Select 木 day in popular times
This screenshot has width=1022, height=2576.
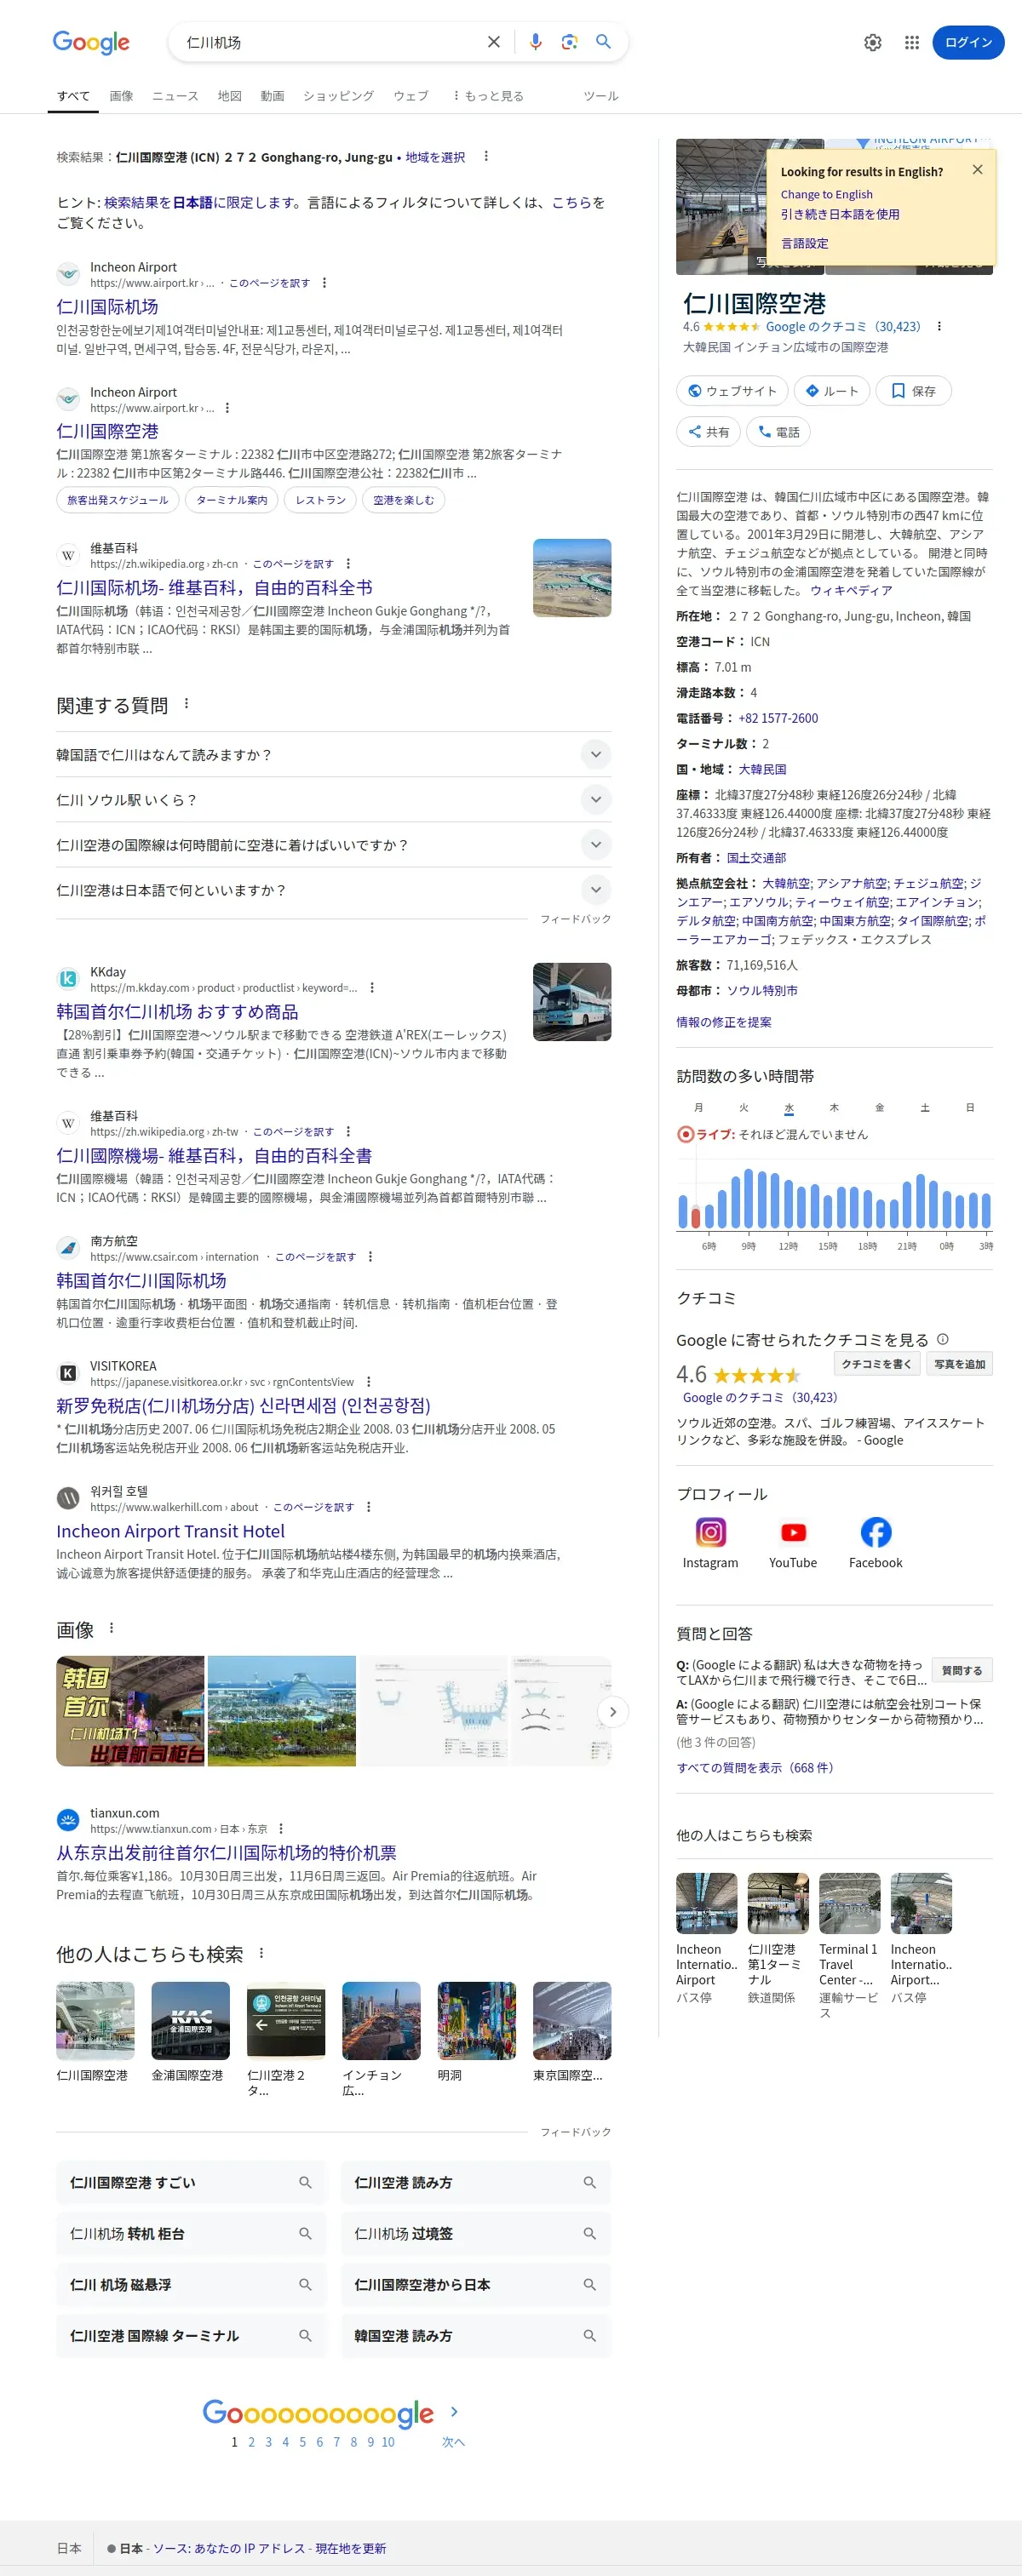tap(834, 1108)
